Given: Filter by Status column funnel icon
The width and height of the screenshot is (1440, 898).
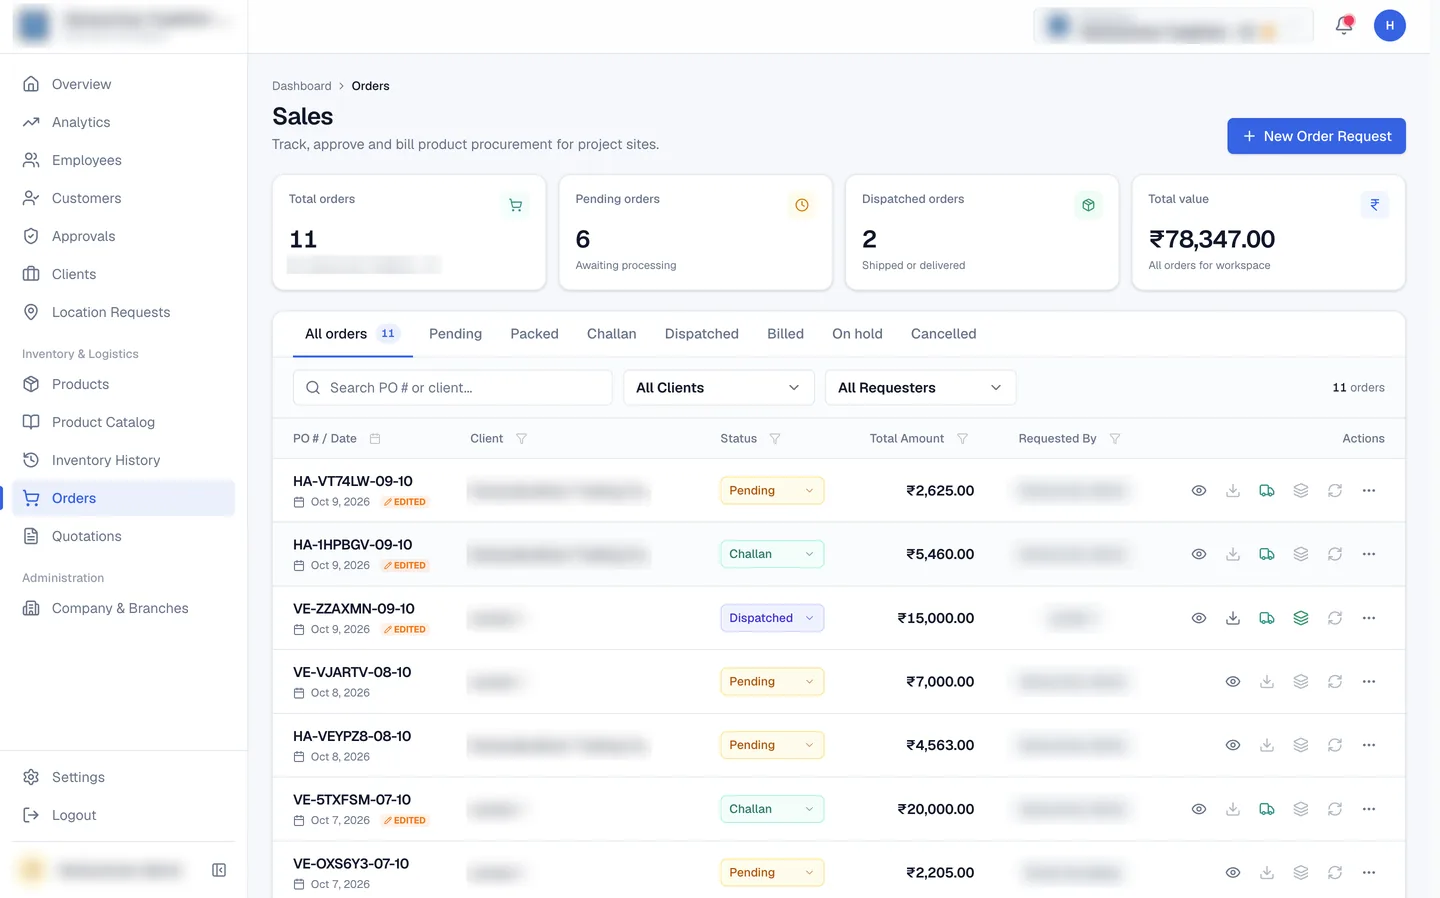Looking at the screenshot, I should point(775,439).
